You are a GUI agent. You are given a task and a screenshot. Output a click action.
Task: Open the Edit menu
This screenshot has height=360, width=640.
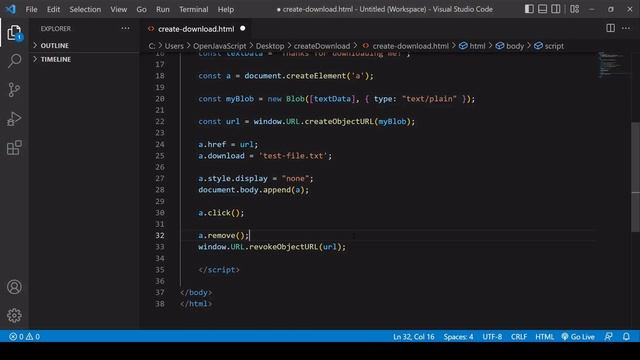53,9
